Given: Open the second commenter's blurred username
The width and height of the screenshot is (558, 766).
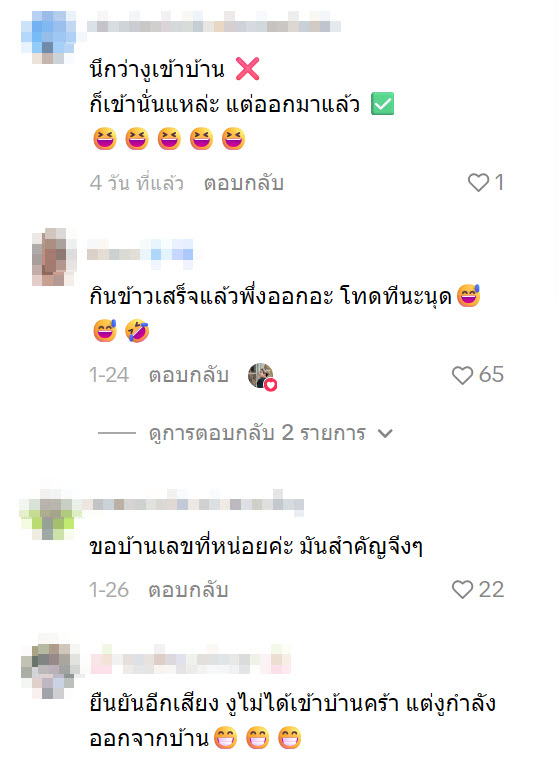Looking at the screenshot, I should pos(140,254).
